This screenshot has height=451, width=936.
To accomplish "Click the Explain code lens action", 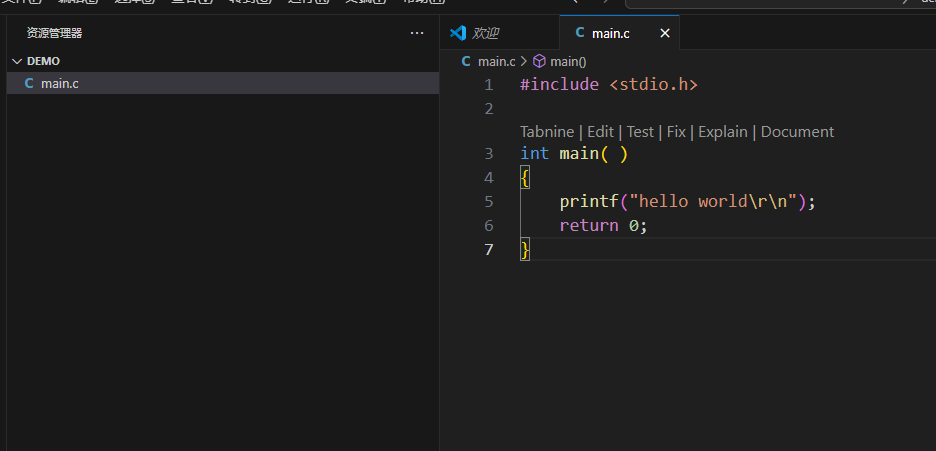I will tap(722, 131).
